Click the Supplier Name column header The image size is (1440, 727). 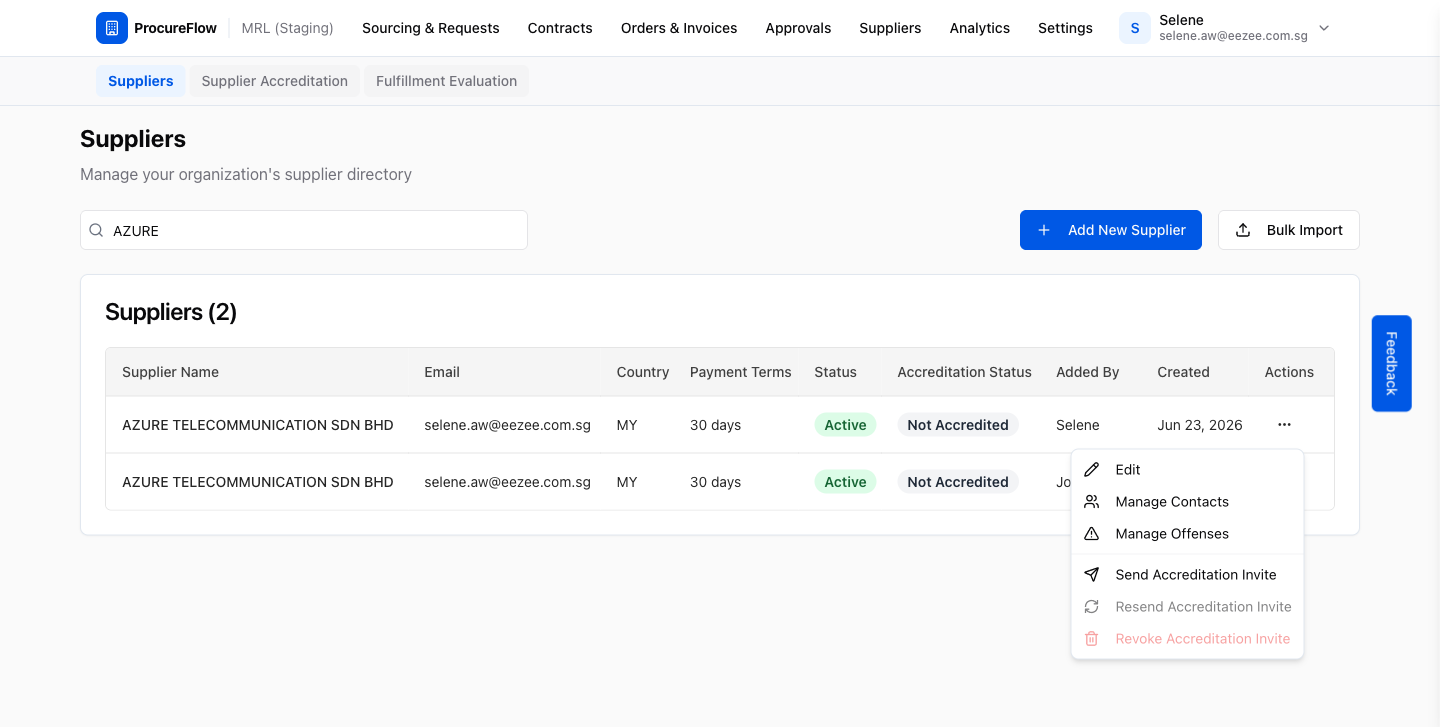170,372
